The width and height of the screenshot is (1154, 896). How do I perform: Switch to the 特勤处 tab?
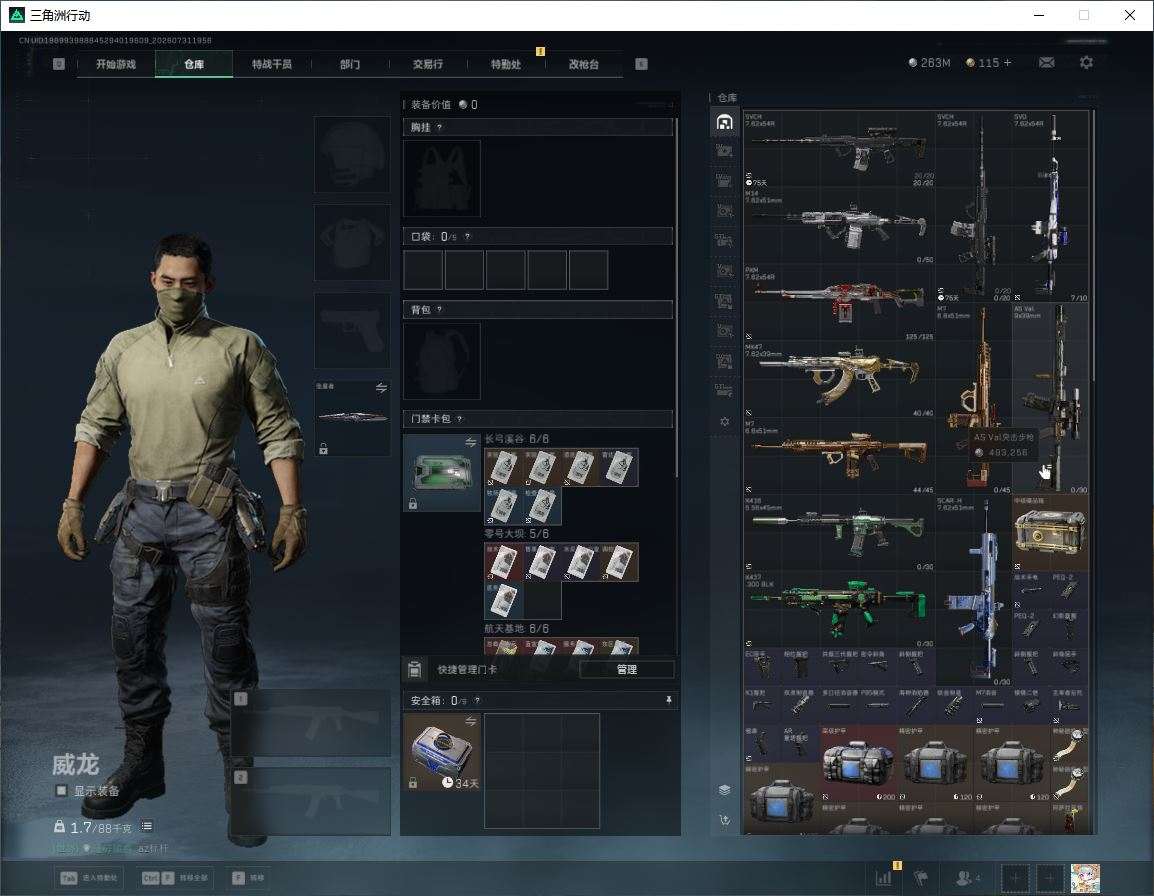pos(506,64)
